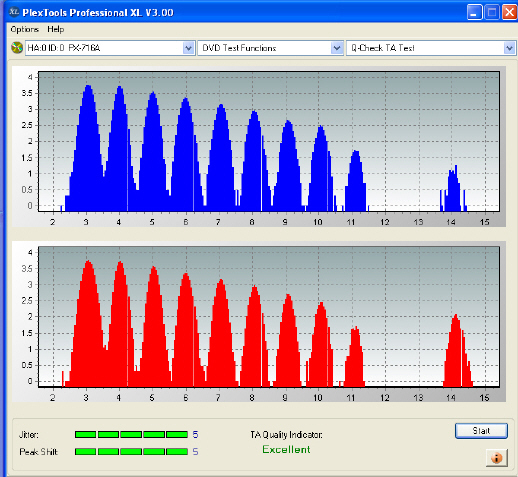The height and width of the screenshot is (477, 518).
Task: Expand the PX-716A drive dropdown
Action: tap(188, 48)
